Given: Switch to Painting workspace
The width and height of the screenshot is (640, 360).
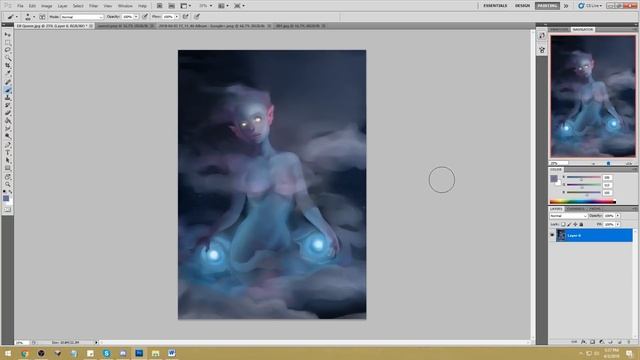Looking at the screenshot, I should tap(547, 6).
